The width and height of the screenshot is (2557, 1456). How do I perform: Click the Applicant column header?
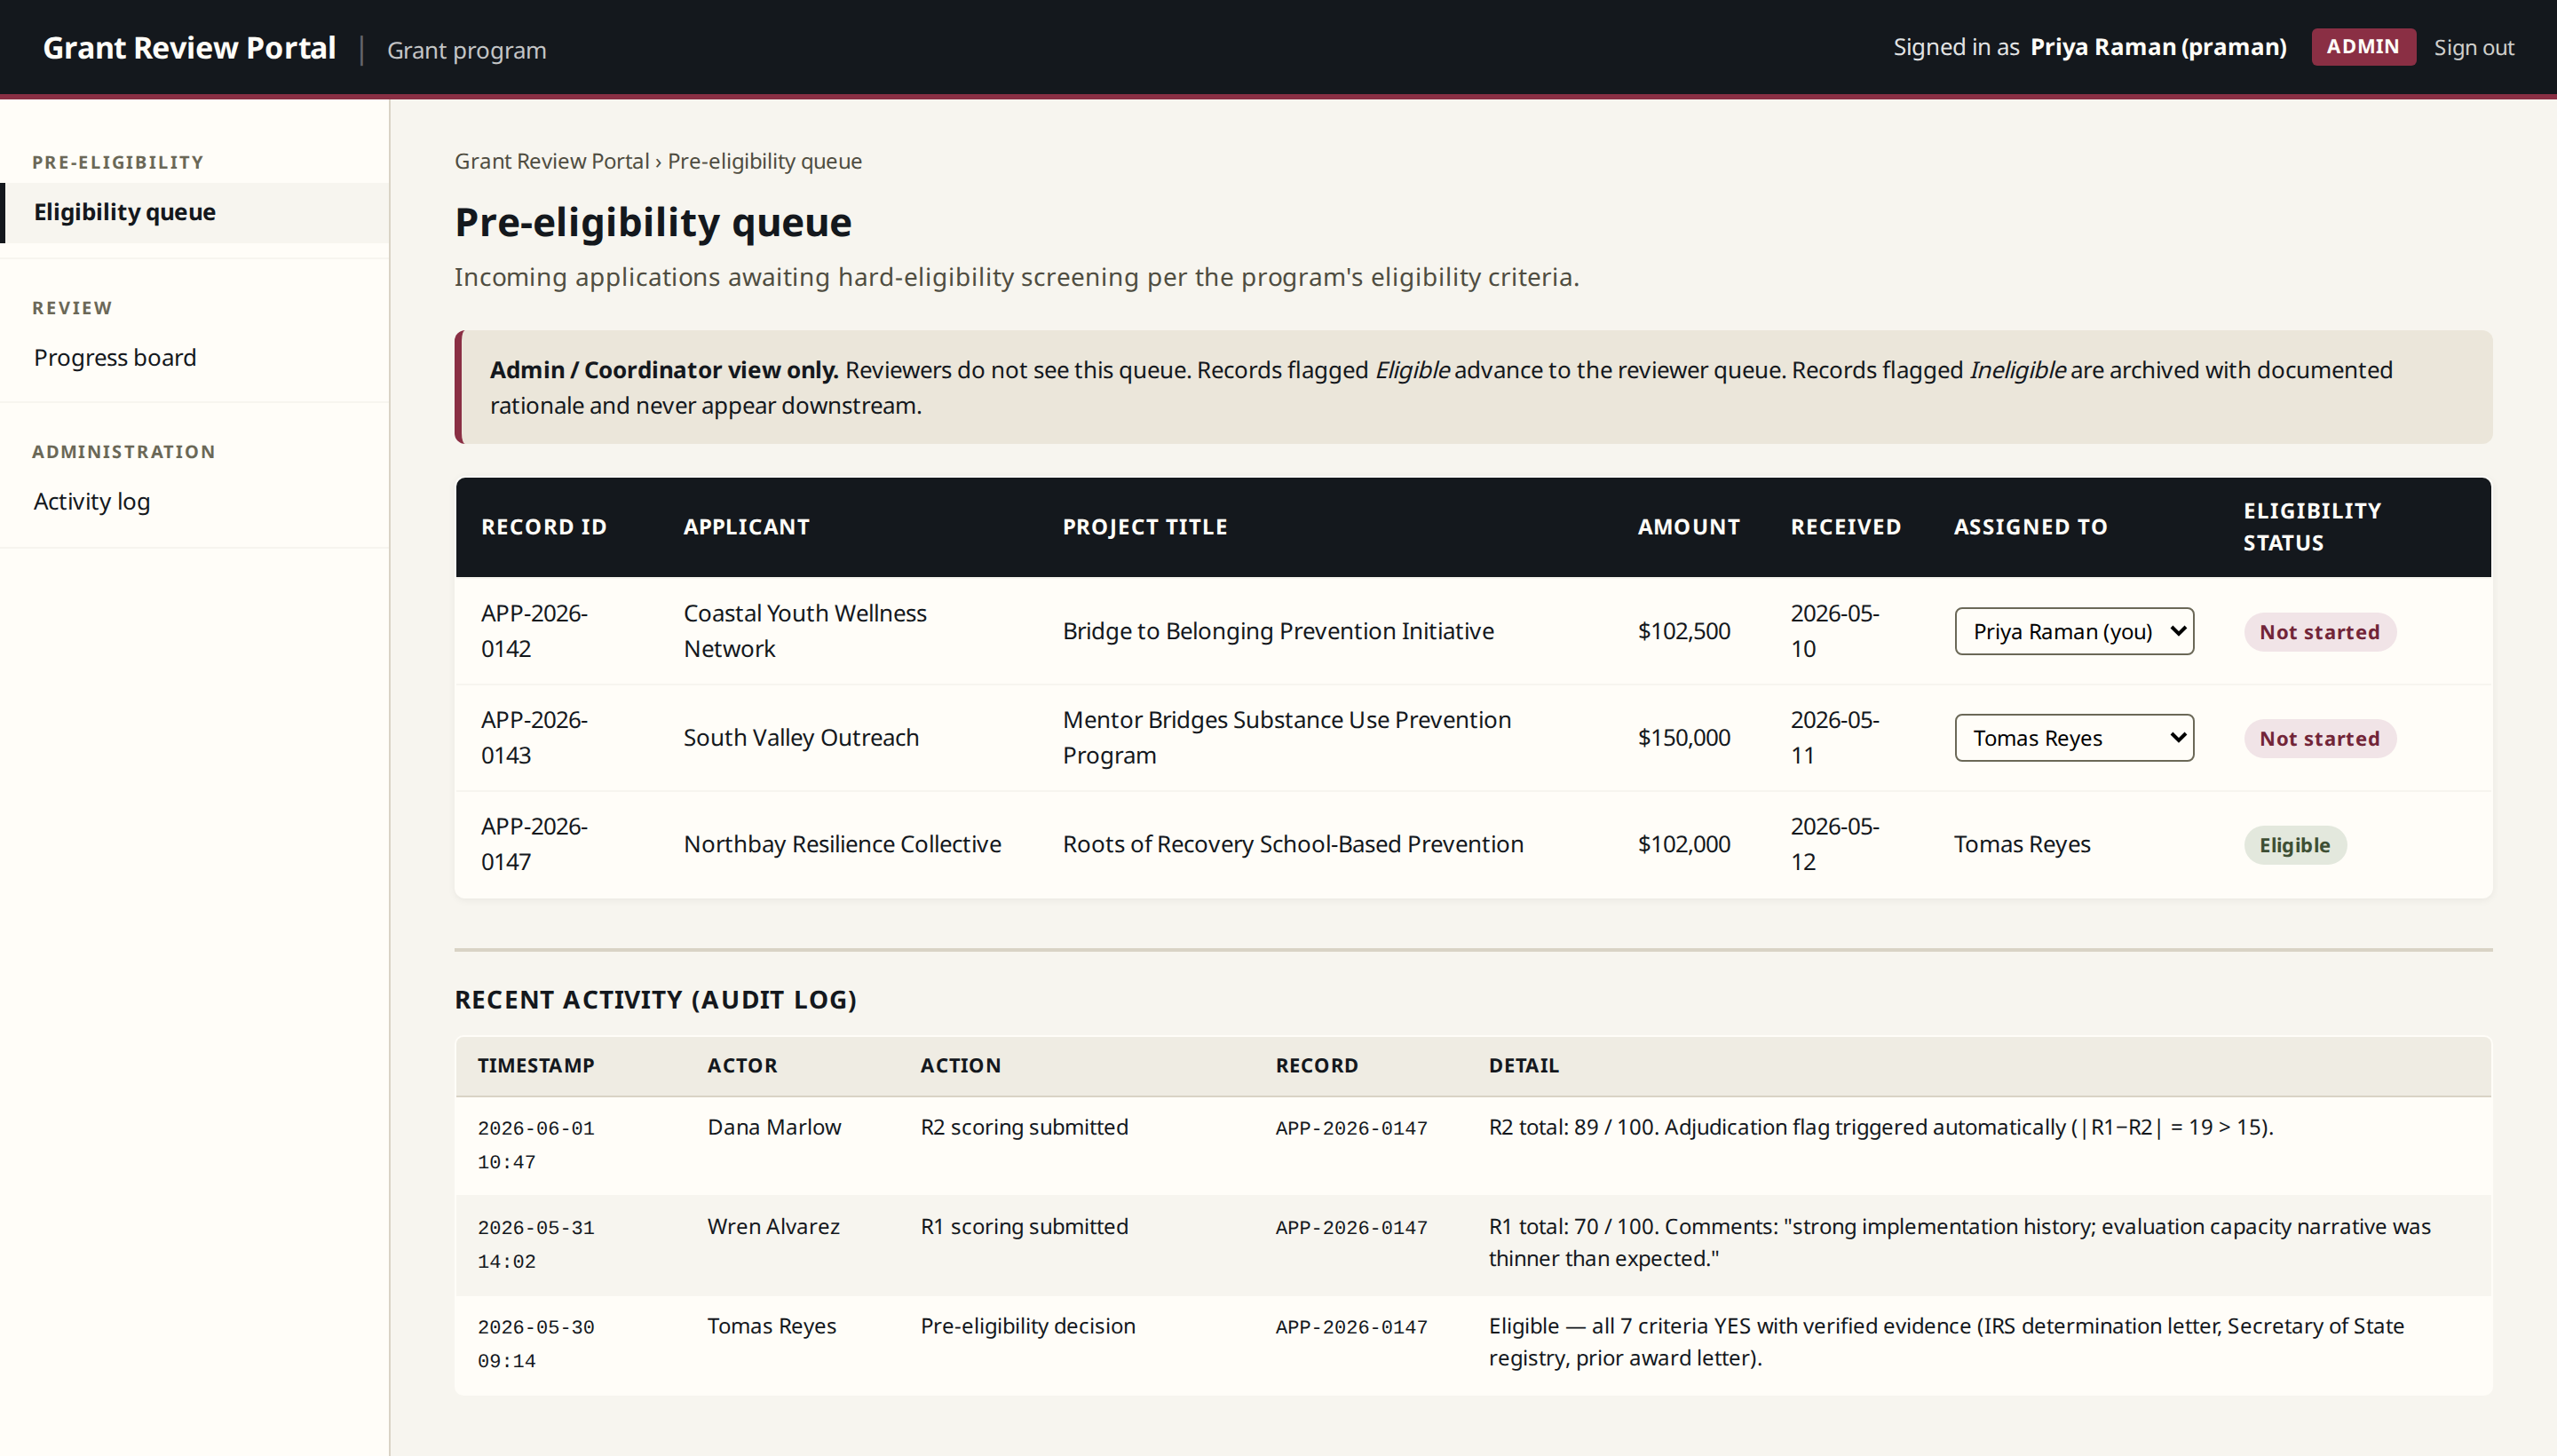pos(746,527)
